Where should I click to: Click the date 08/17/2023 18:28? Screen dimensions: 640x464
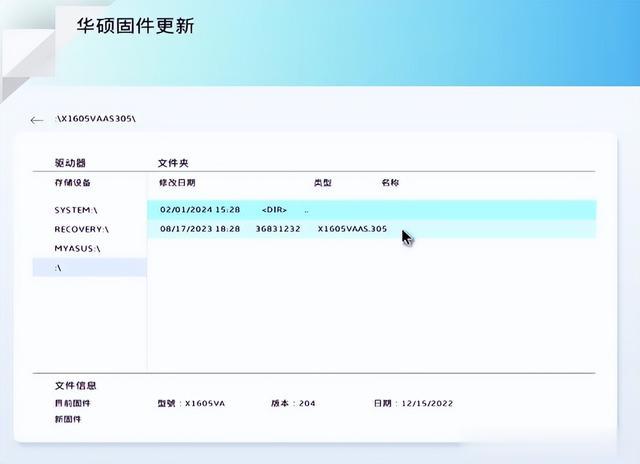click(200, 229)
